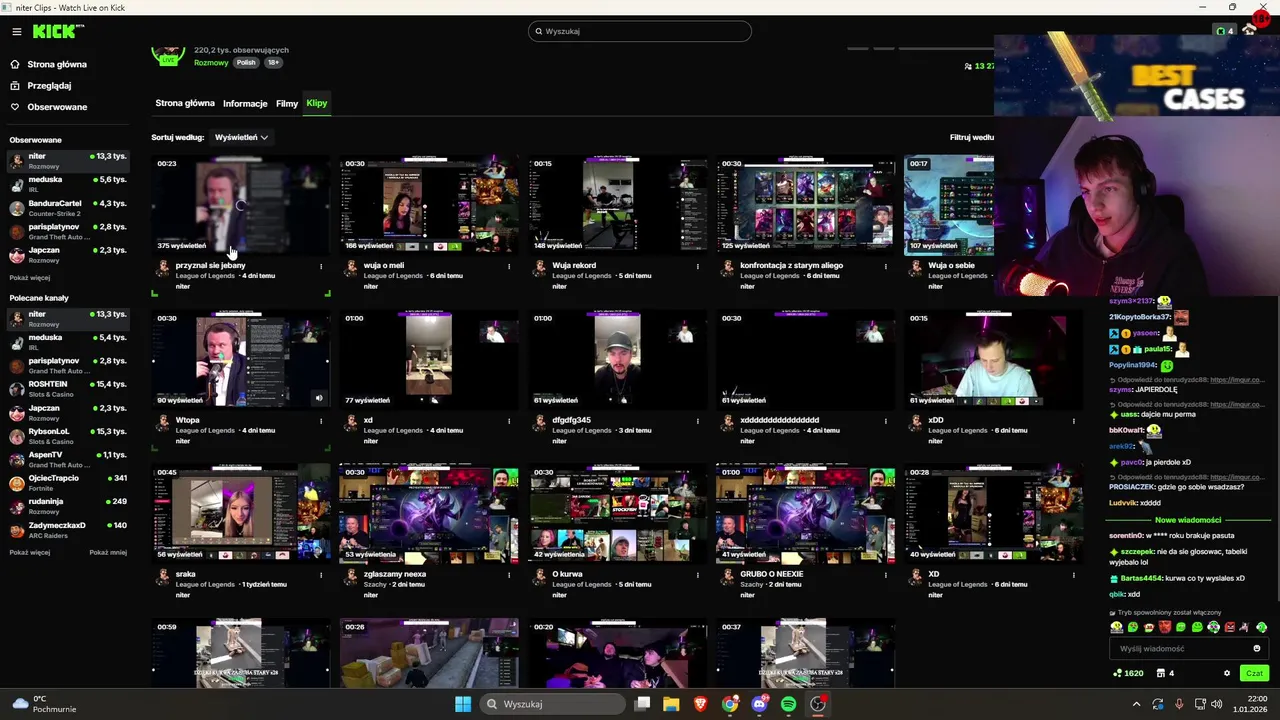Click Pokaż więcej under Polecane kanały
This screenshot has width=1280, height=720.
click(x=30, y=552)
